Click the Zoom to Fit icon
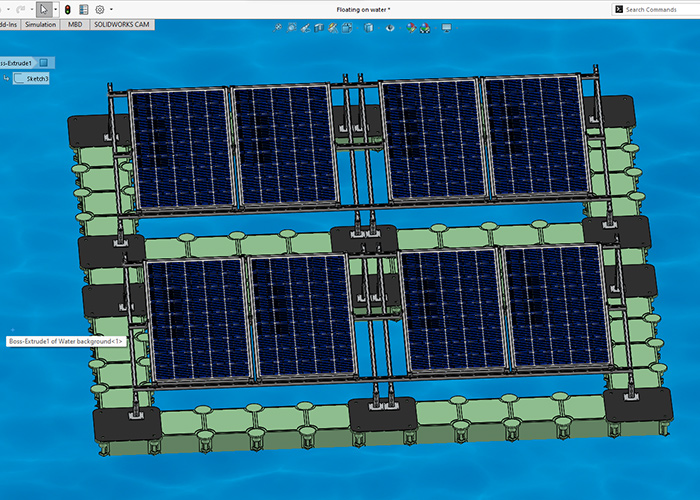This screenshot has width=700, height=500. (x=277, y=26)
